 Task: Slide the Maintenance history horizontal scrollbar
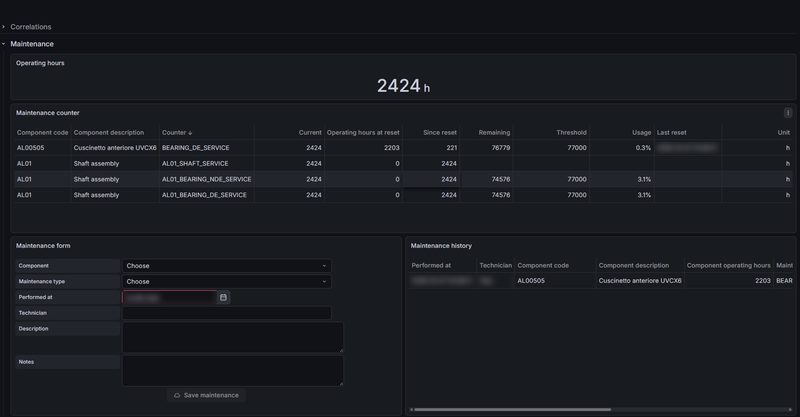(x=512, y=409)
